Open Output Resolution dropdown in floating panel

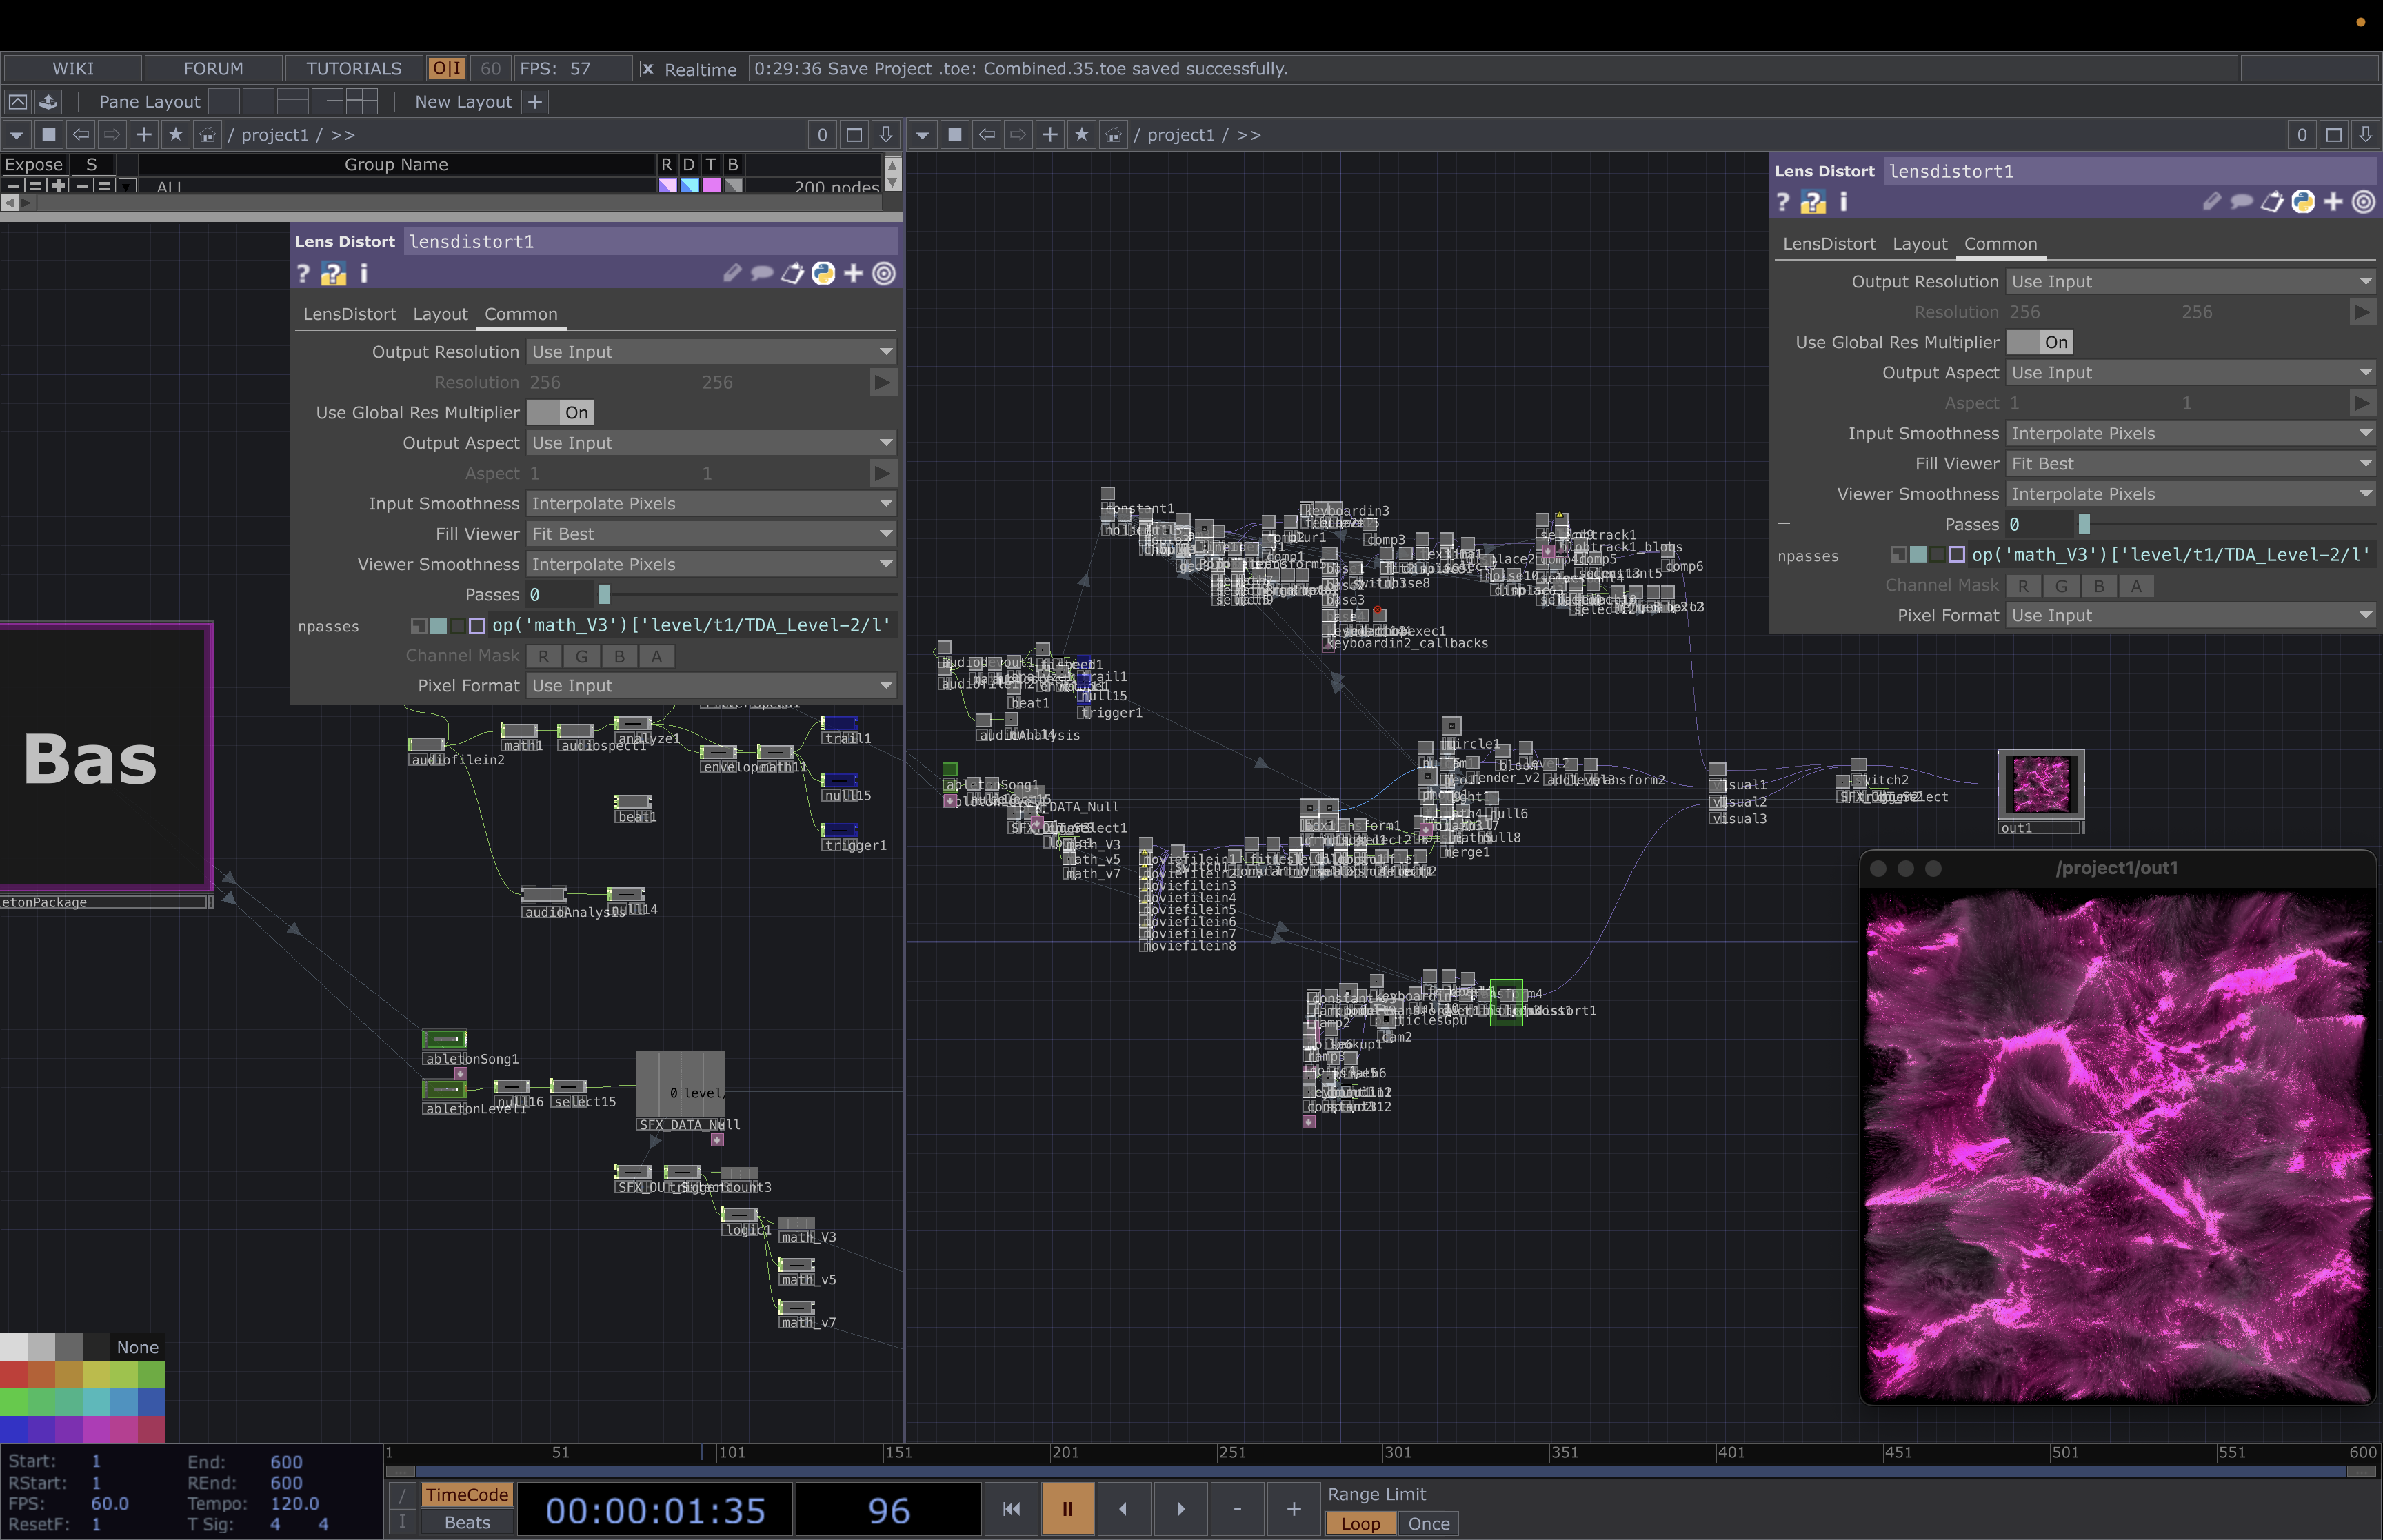click(x=711, y=352)
